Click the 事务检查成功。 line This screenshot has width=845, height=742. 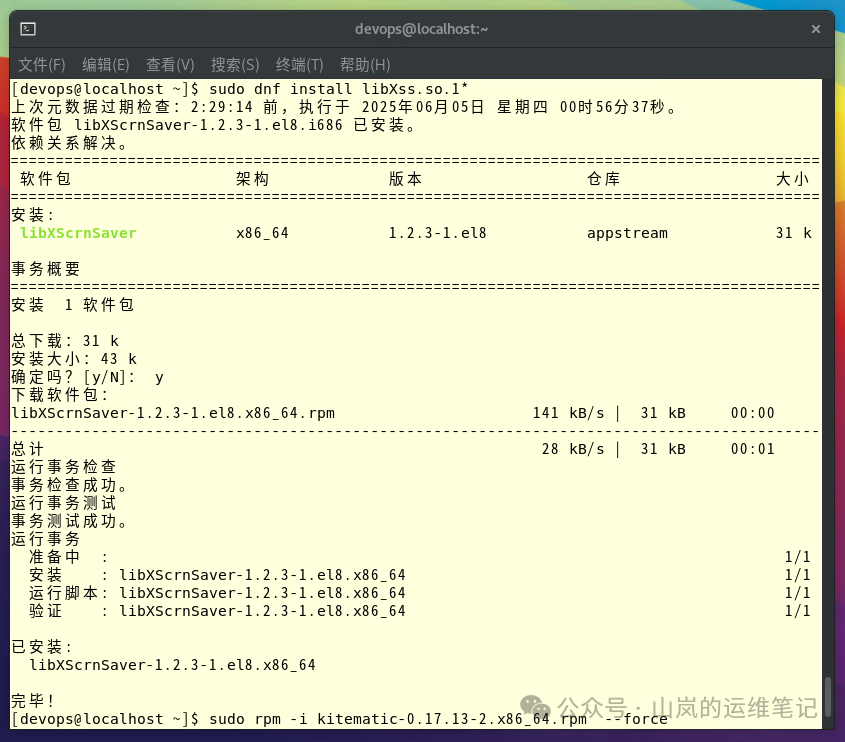coord(69,484)
